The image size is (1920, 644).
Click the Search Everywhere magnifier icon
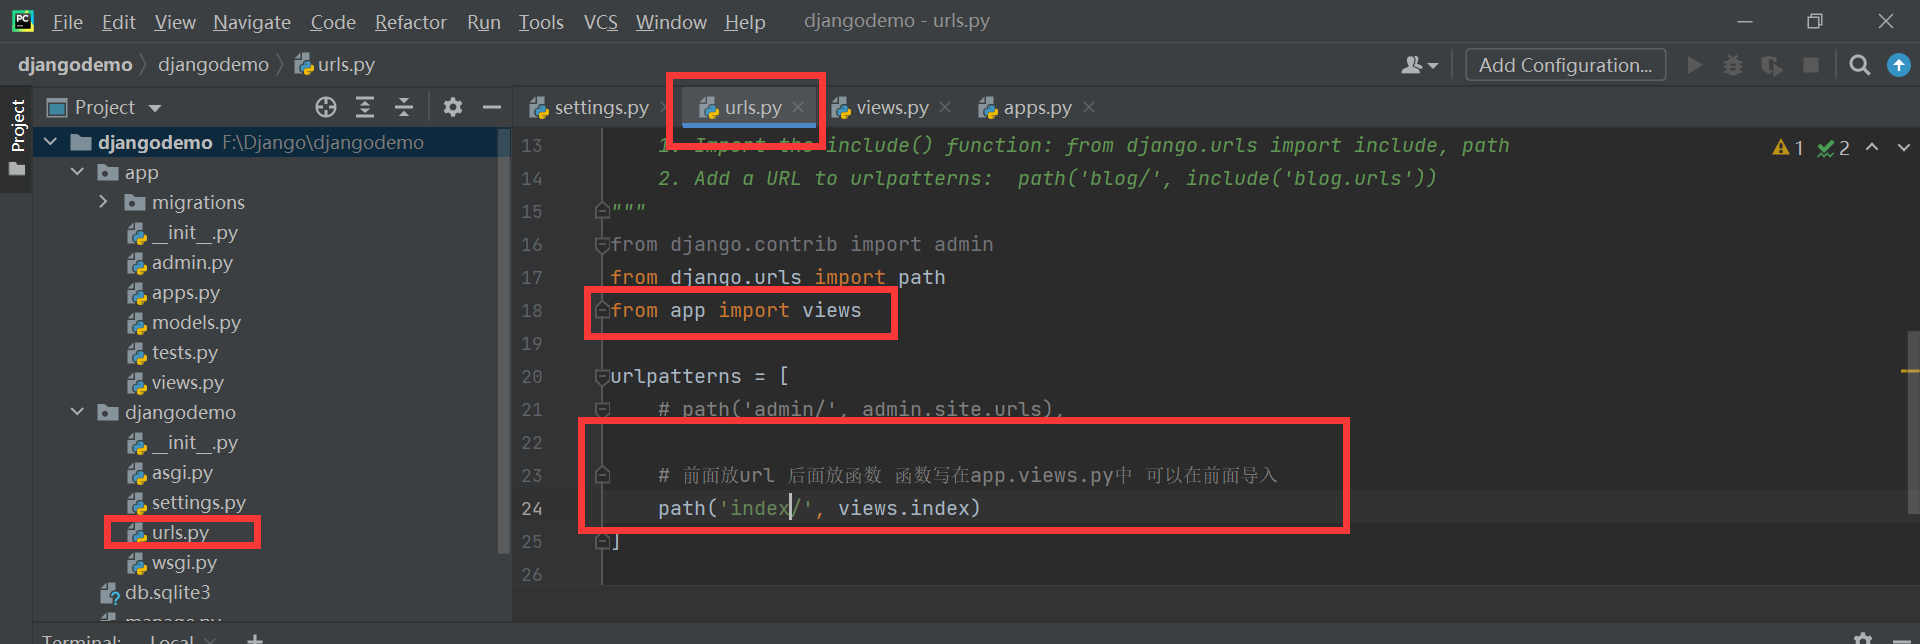(x=1859, y=65)
